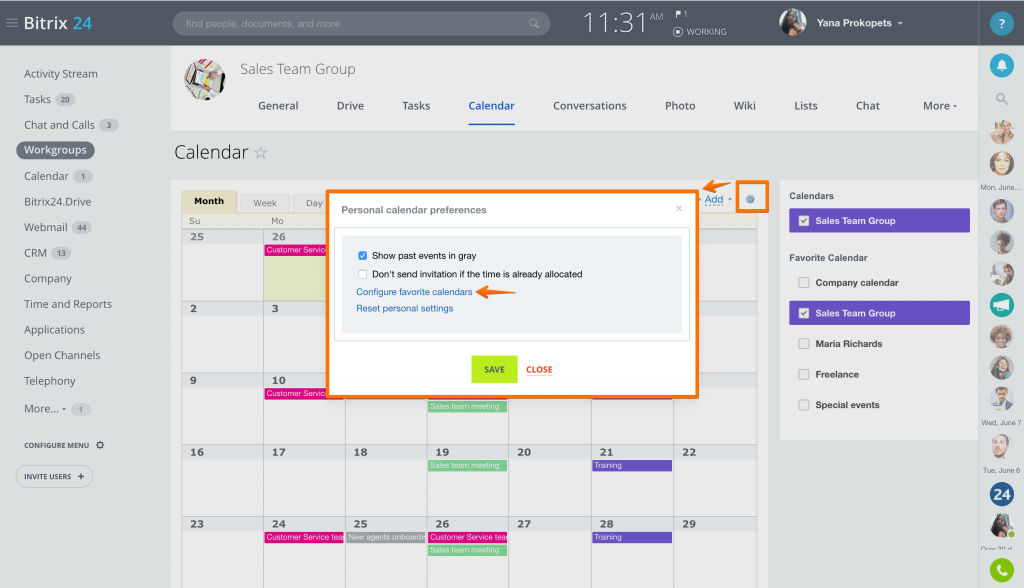Click the teal announcement chat icon
This screenshot has height=588, width=1024.
[x=1001, y=305]
